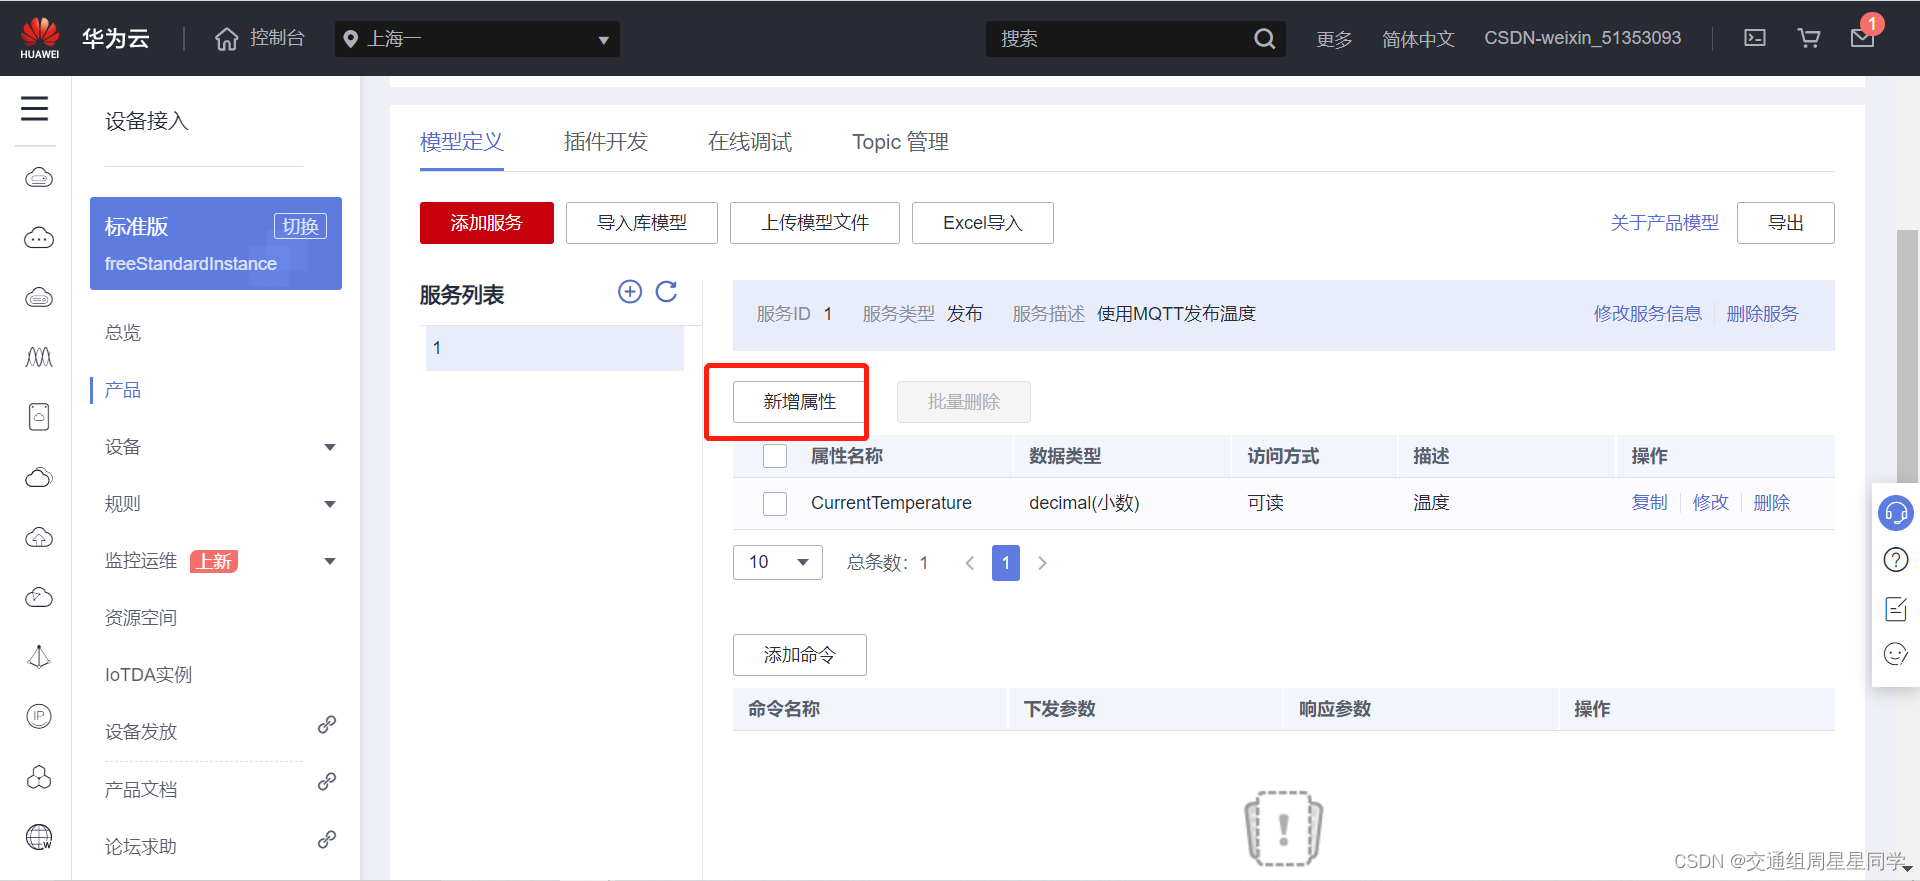
Task: Open the customer service headset icon
Action: 1896,513
